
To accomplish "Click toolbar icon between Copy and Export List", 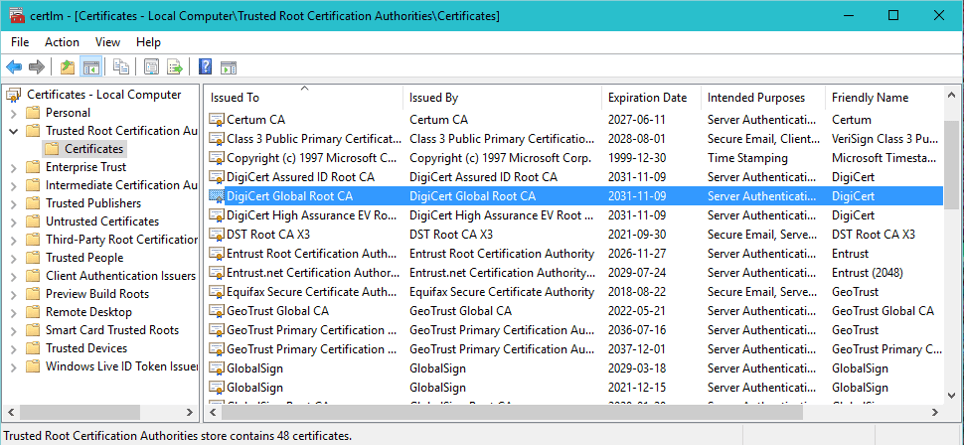I will point(151,67).
